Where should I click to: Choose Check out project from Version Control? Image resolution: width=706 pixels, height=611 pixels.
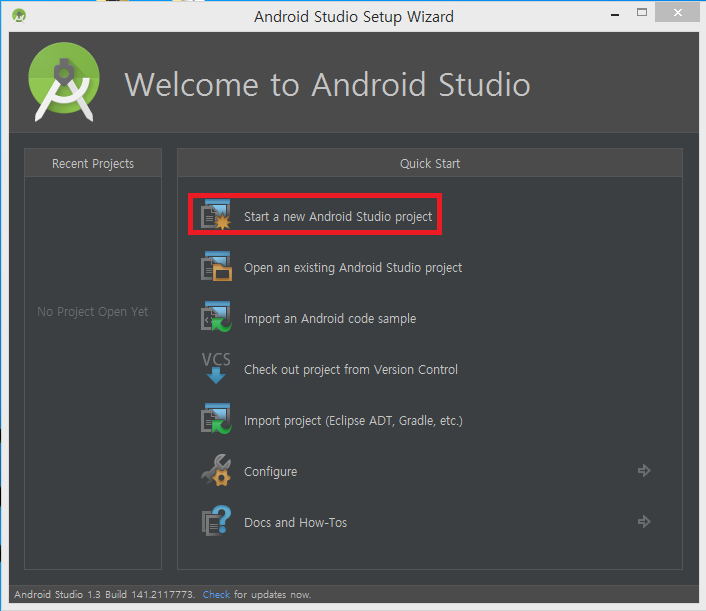pos(351,370)
